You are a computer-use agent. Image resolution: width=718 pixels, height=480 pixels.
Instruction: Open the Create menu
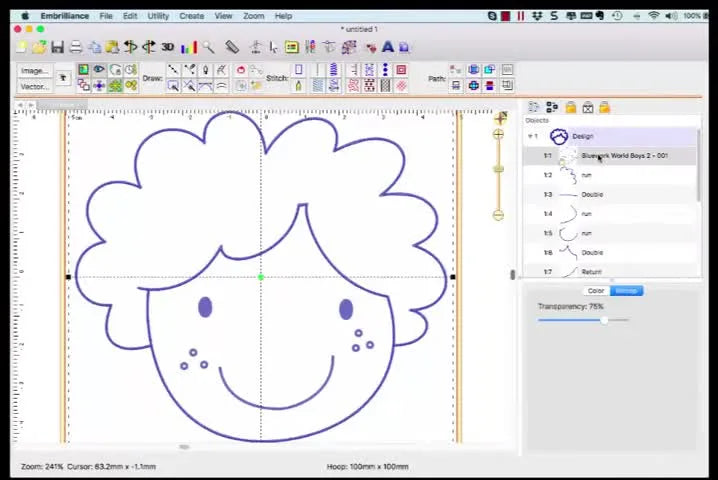[x=191, y=16]
